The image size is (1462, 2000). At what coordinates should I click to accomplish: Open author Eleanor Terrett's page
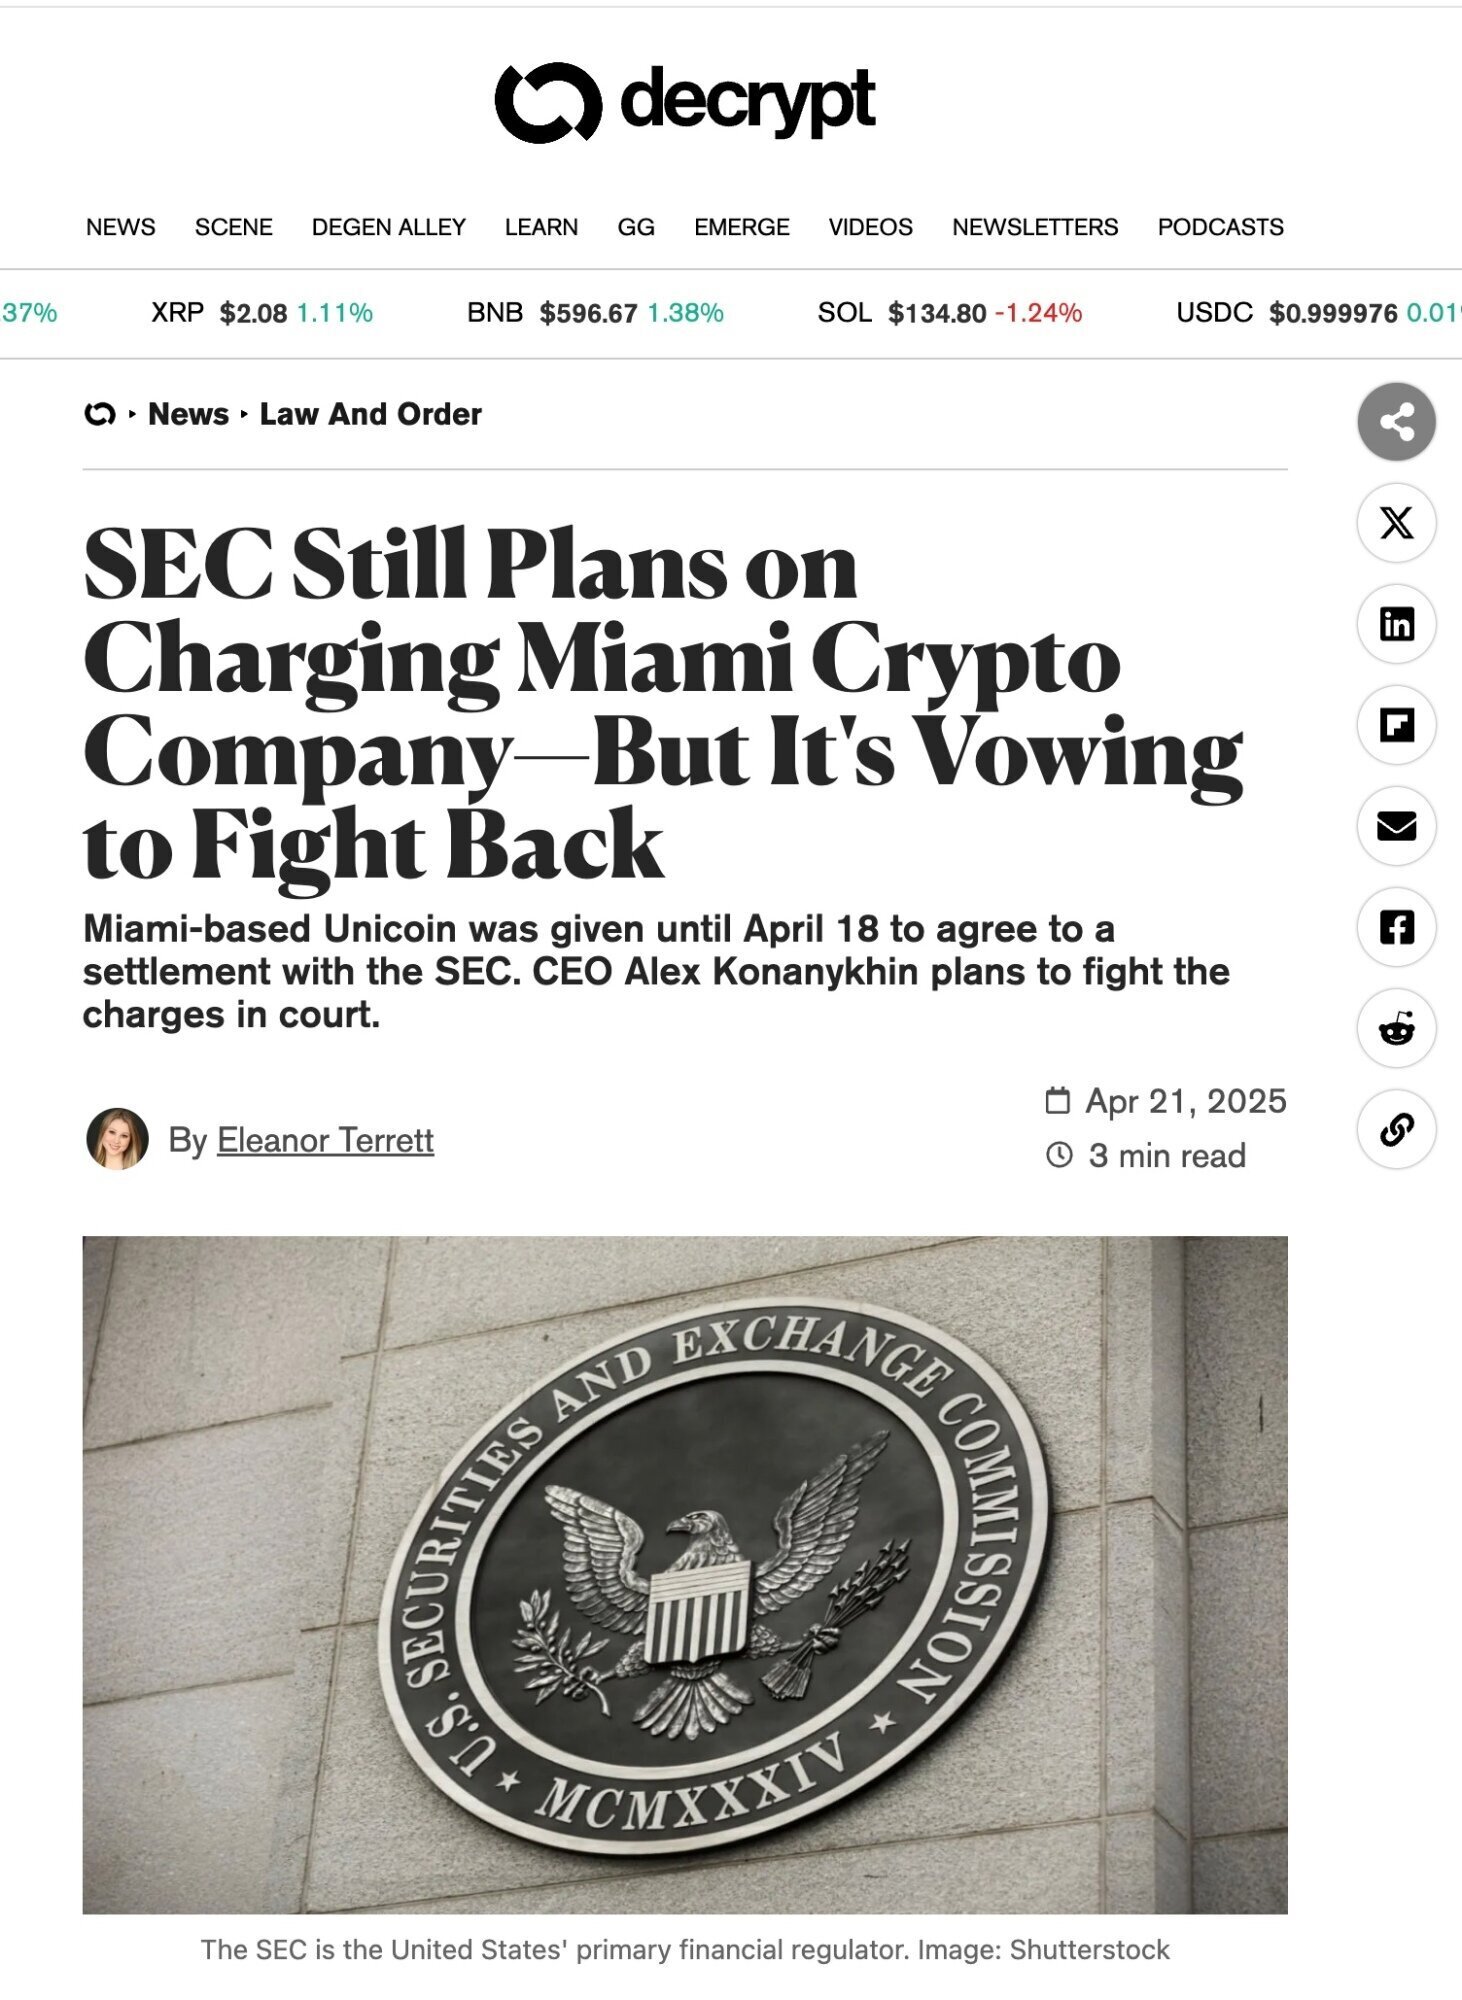tap(325, 1140)
